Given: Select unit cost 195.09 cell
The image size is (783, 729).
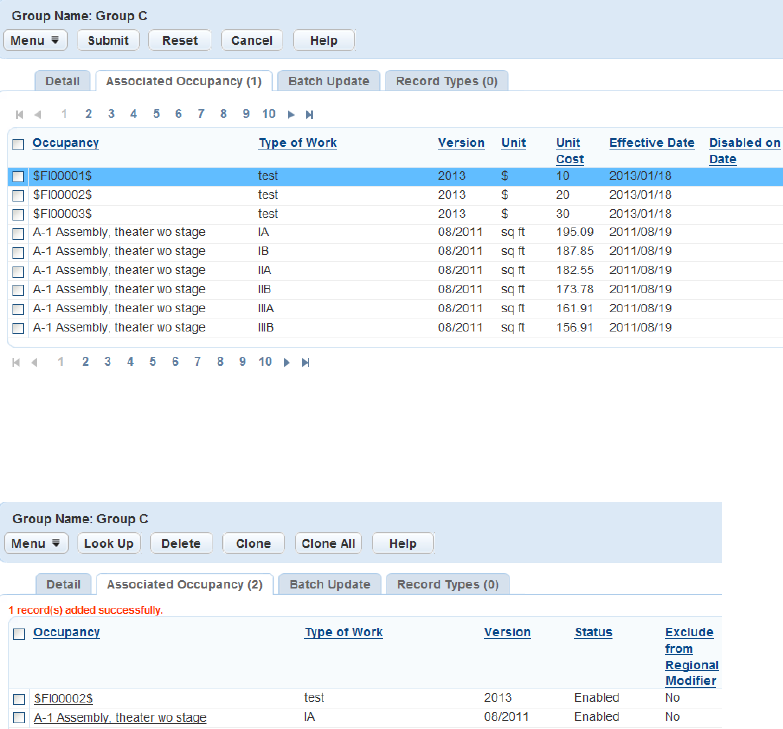Looking at the screenshot, I should pos(575,232).
